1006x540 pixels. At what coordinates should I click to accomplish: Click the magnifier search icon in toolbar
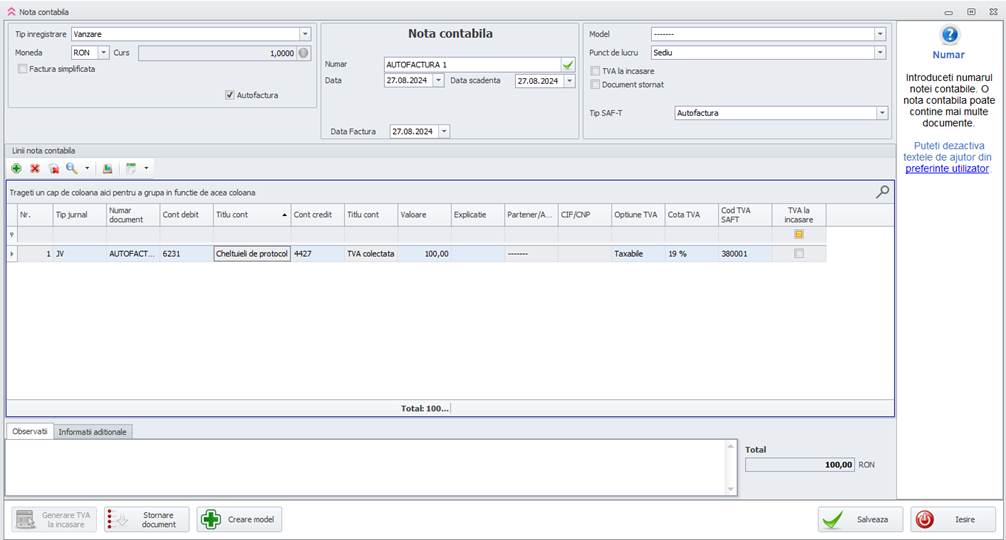[x=72, y=169]
